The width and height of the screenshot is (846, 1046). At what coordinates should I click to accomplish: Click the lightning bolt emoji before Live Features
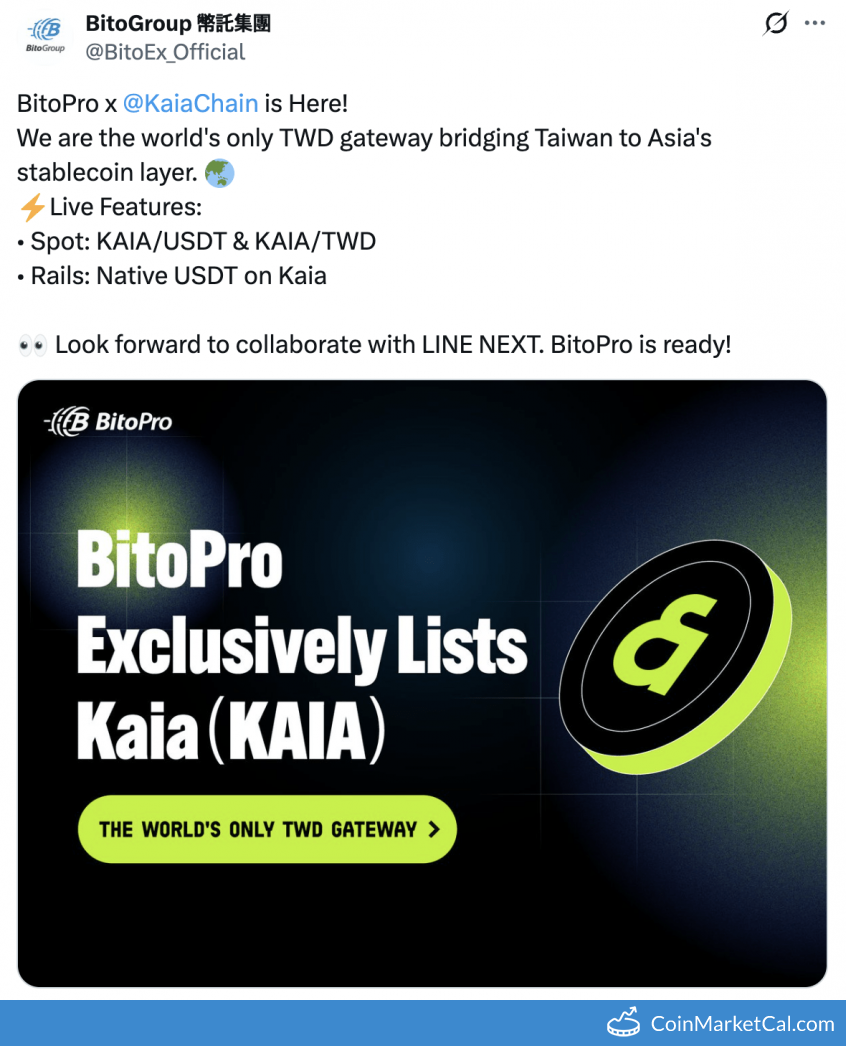[32, 208]
